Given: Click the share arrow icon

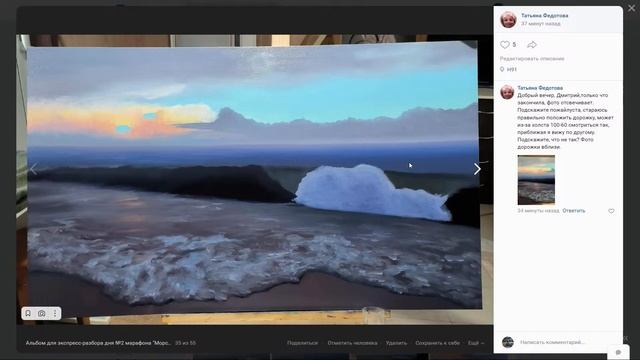Looking at the screenshot, I should 532,44.
